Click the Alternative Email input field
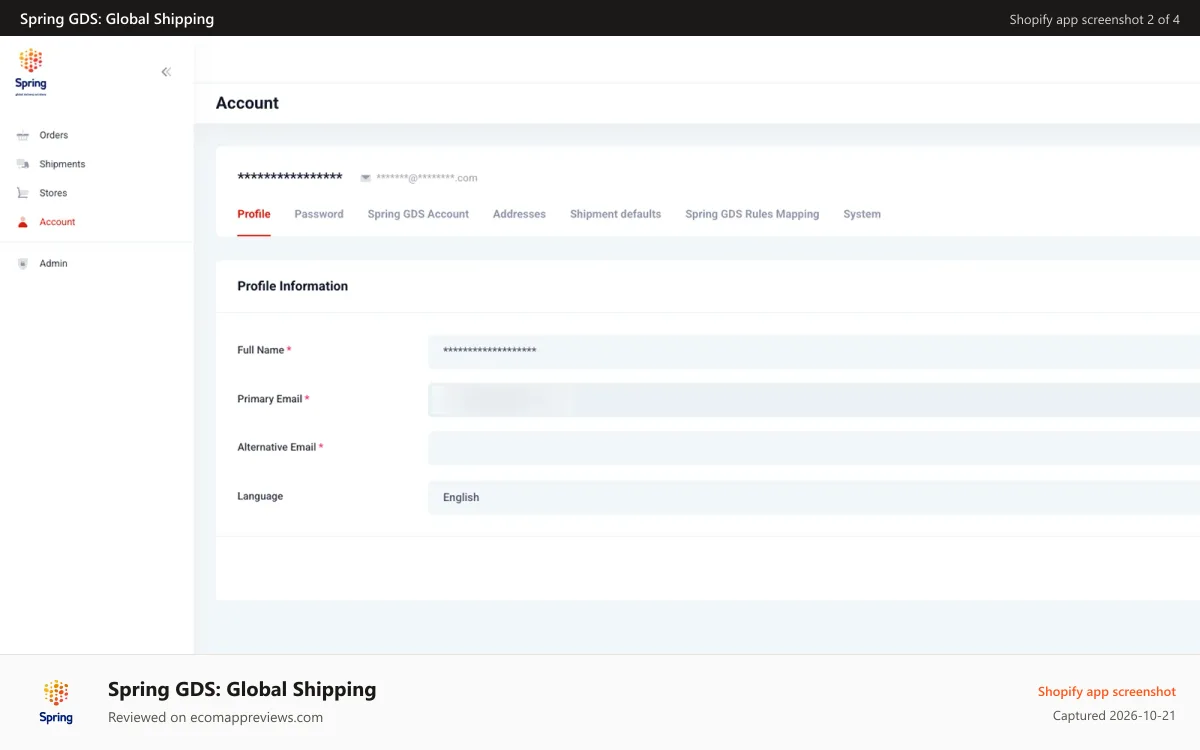The width and height of the screenshot is (1200, 750). click(814, 448)
